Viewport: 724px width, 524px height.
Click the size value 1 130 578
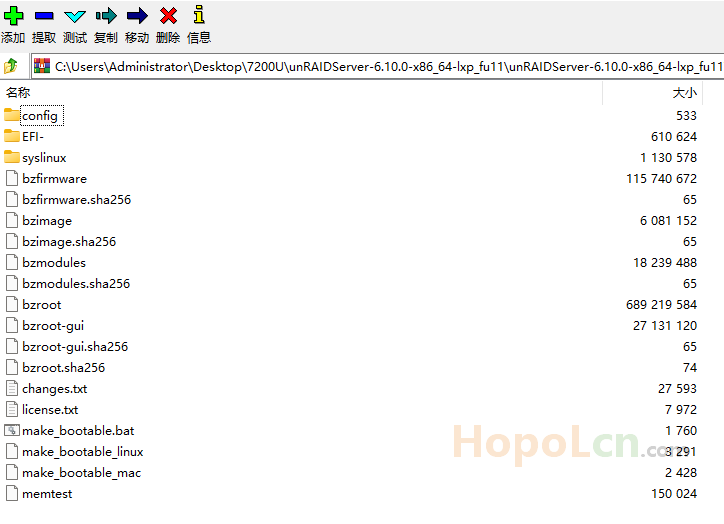point(668,157)
